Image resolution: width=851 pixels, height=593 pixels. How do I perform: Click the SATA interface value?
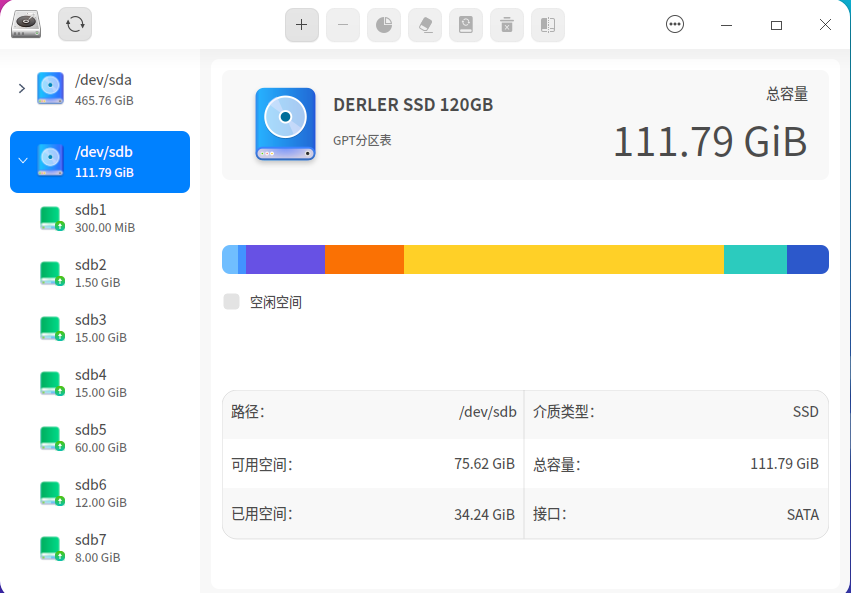point(803,514)
